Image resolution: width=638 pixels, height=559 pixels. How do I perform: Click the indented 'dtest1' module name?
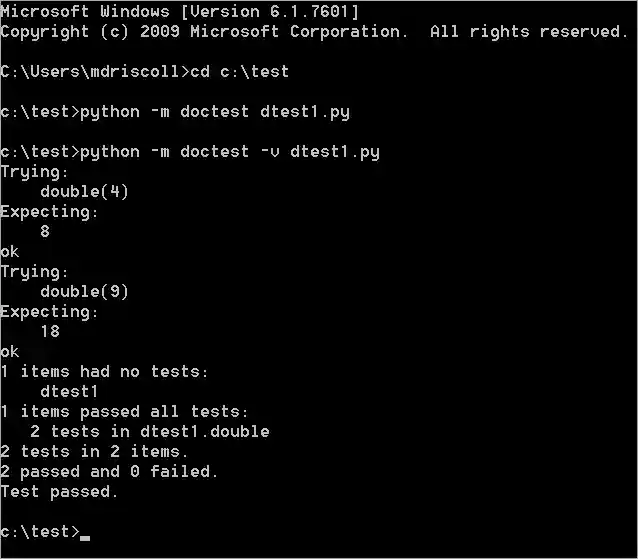tap(70, 392)
